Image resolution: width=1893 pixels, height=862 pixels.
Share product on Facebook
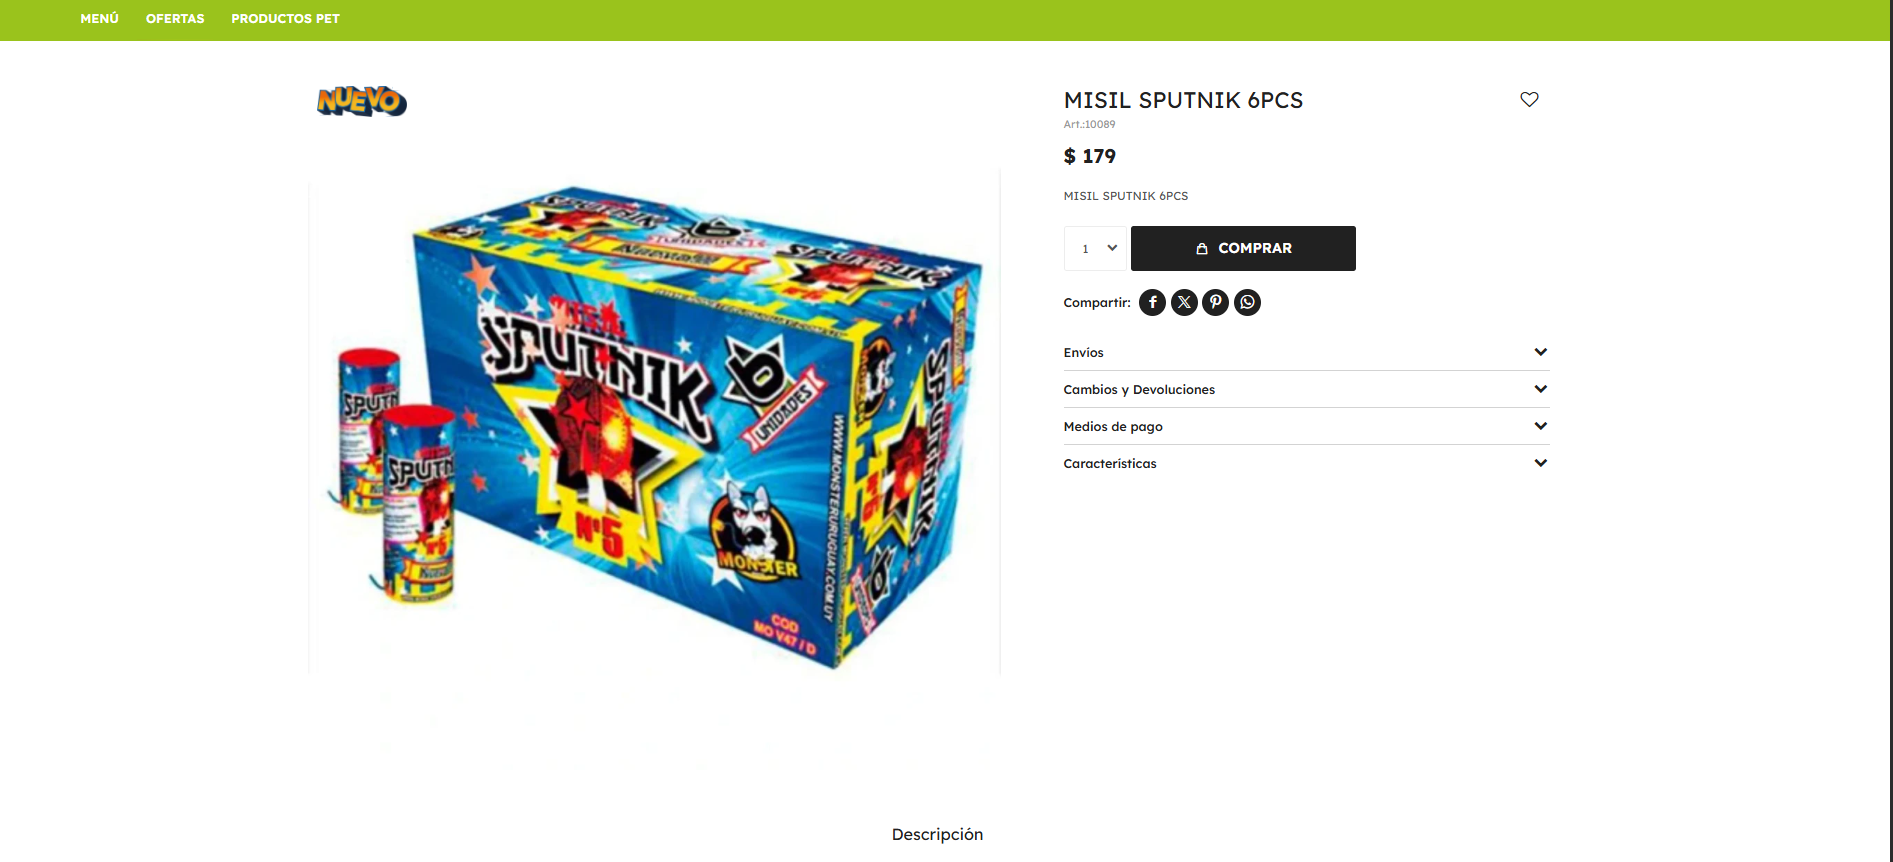tap(1152, 302)
